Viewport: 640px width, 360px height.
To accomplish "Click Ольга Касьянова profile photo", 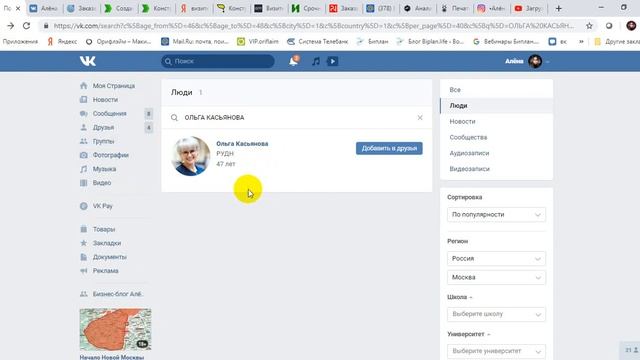I will pyautogui.click(x=191, y=156).
